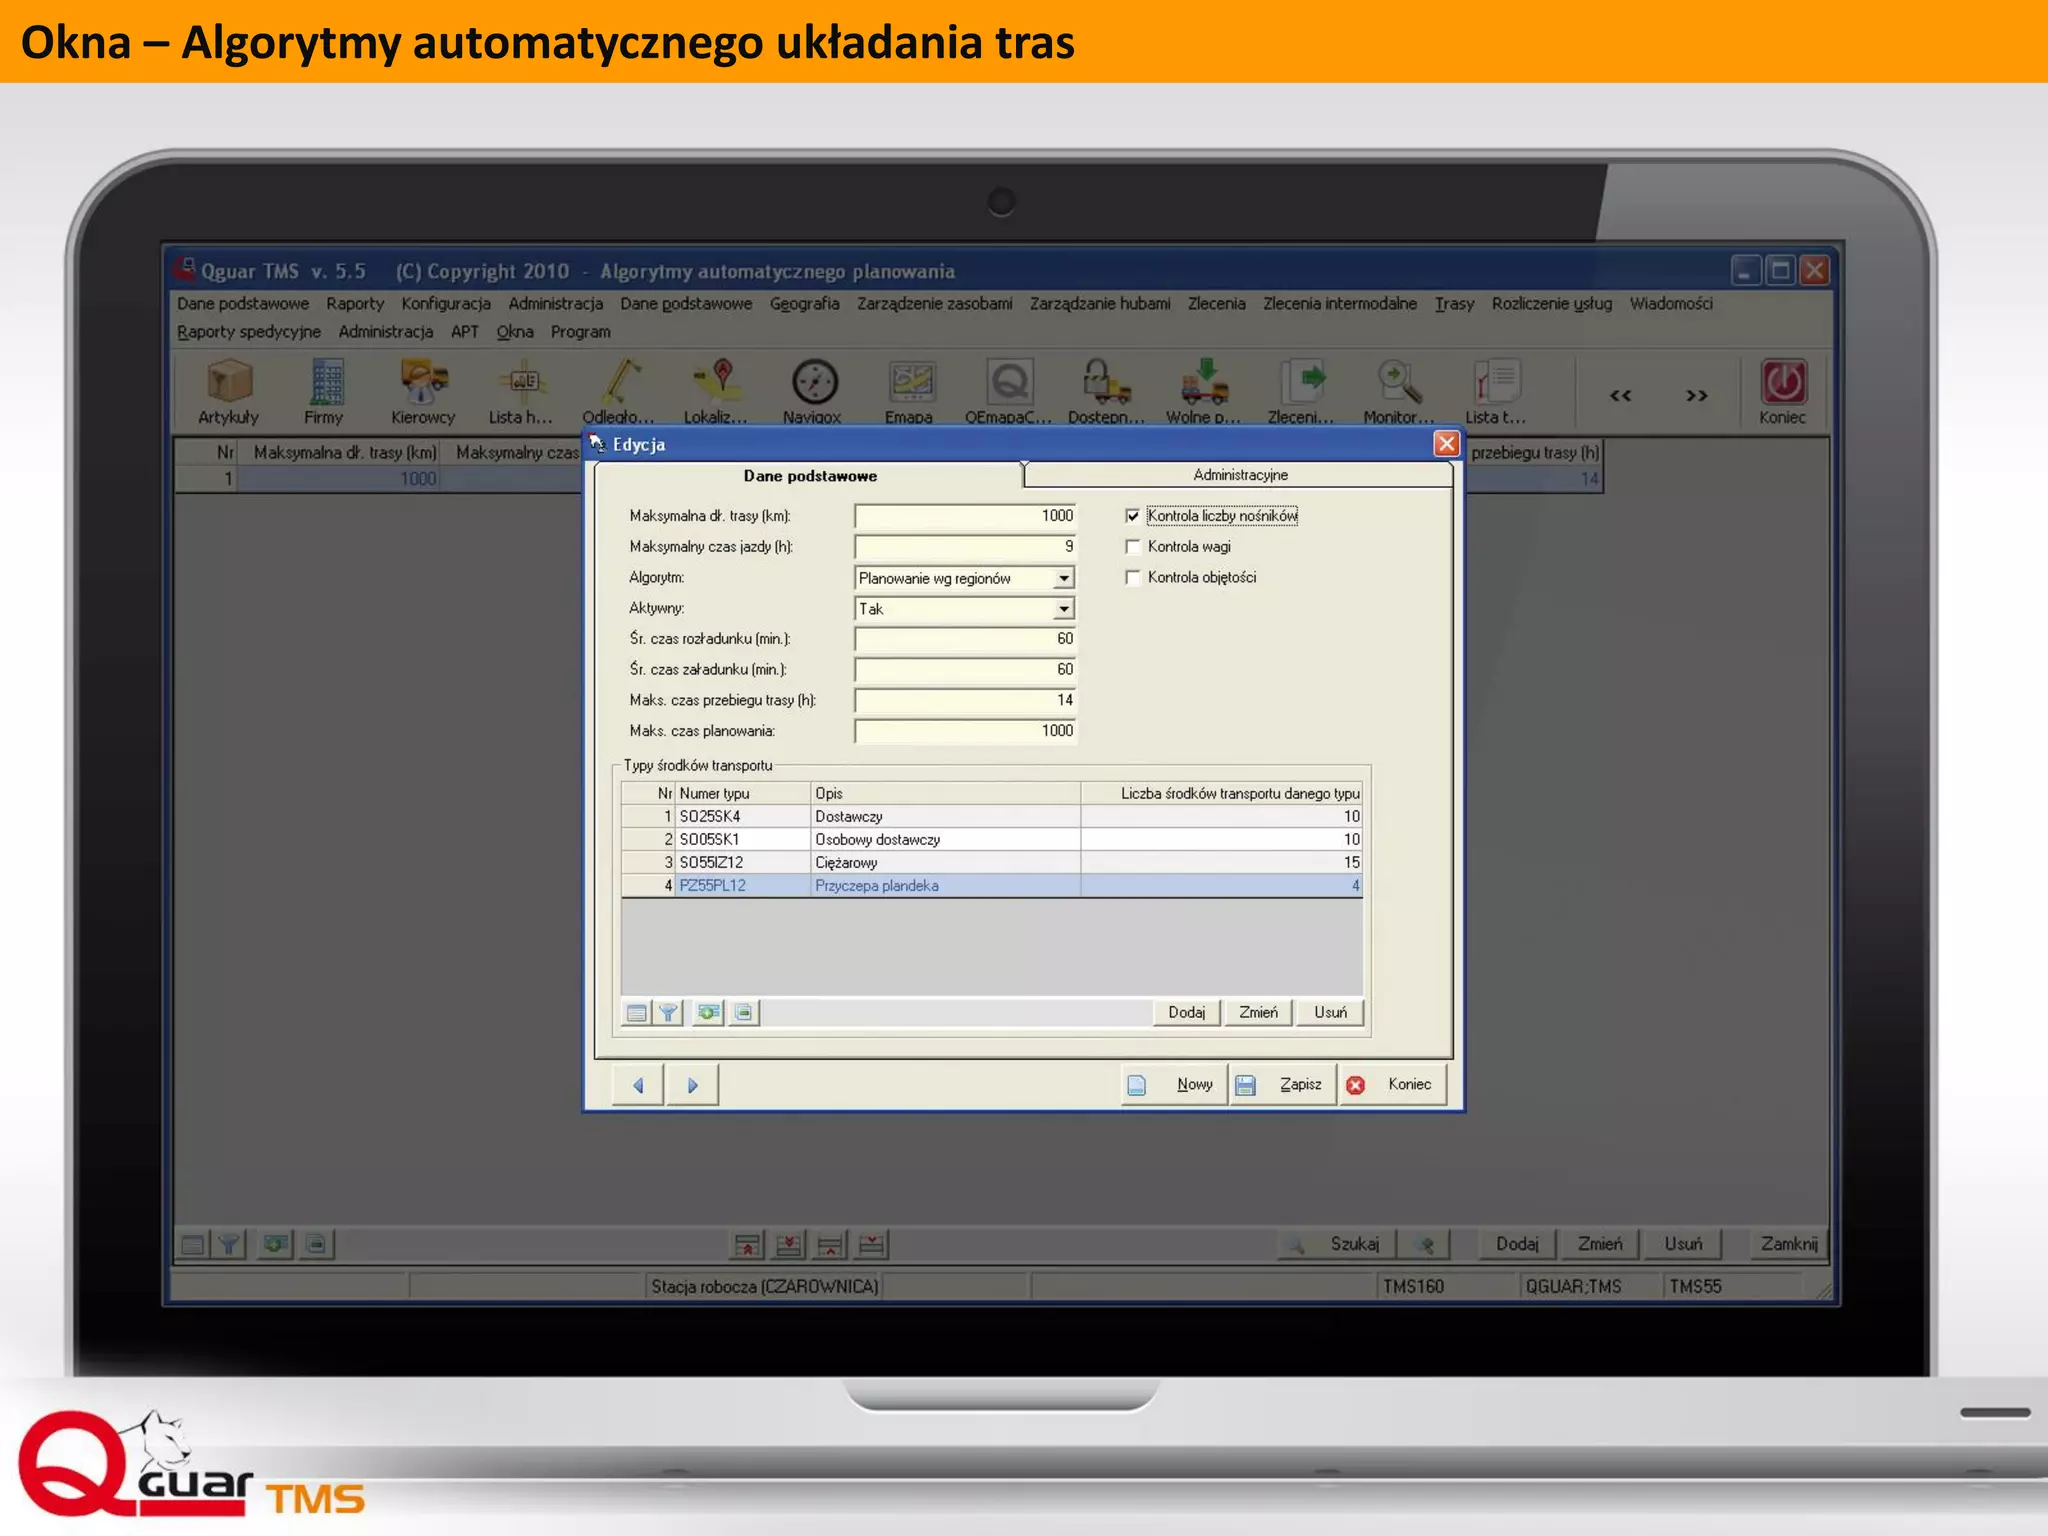The height and width of the screenshot is (1536, 2048).
Task: Open the Kierowcy toolbar icon
Action: click(423, 391)
